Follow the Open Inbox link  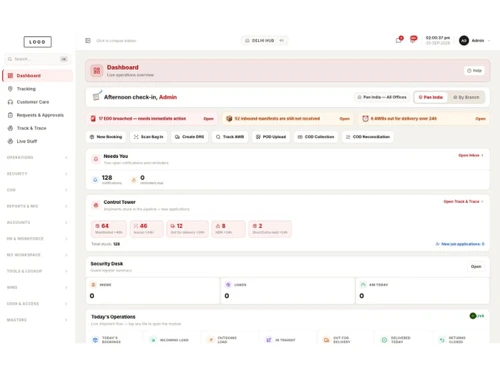[x=471, y=155]
